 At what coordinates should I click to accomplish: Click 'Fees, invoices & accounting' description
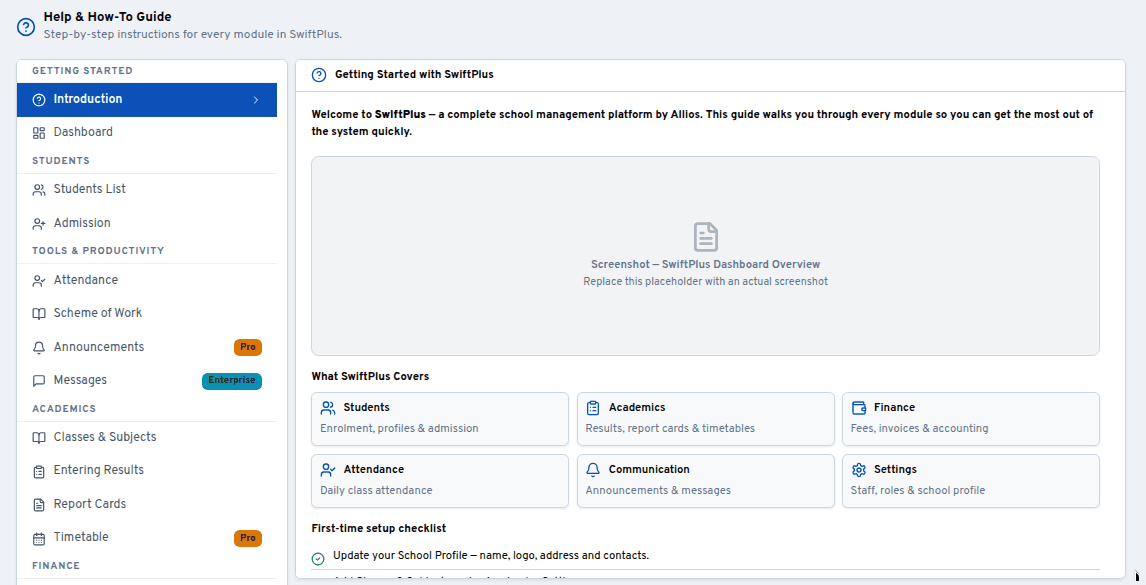(919, 429)
